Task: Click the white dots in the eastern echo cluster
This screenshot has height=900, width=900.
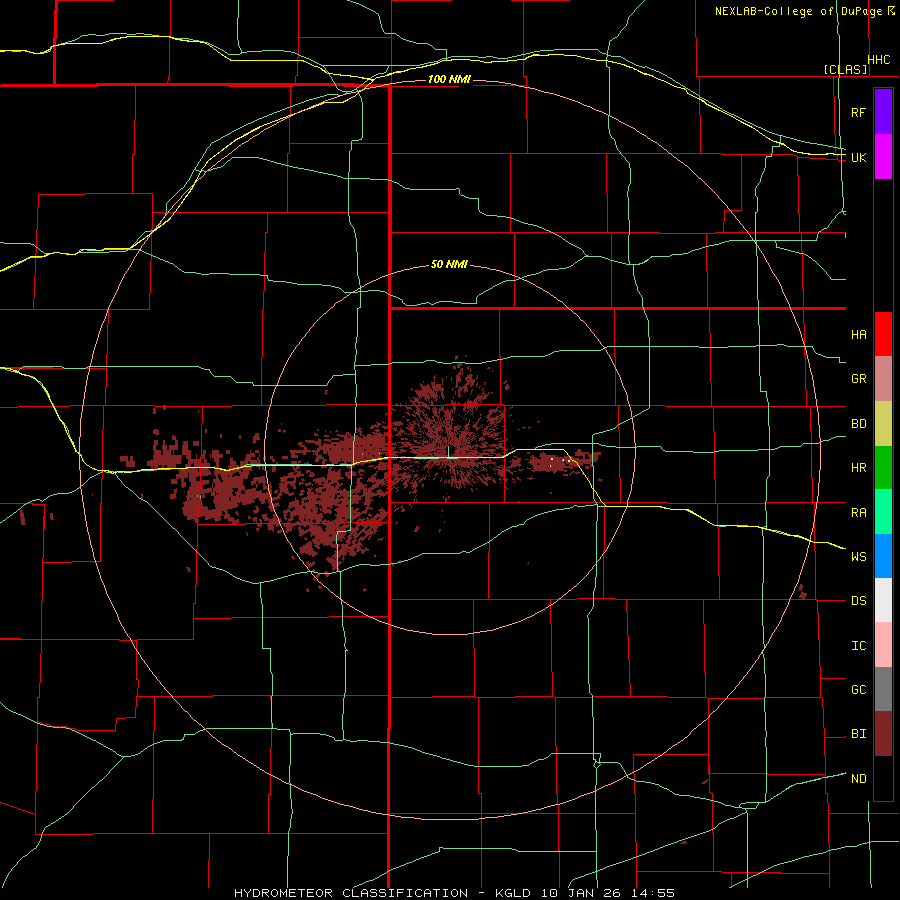Action: [560, 460]
